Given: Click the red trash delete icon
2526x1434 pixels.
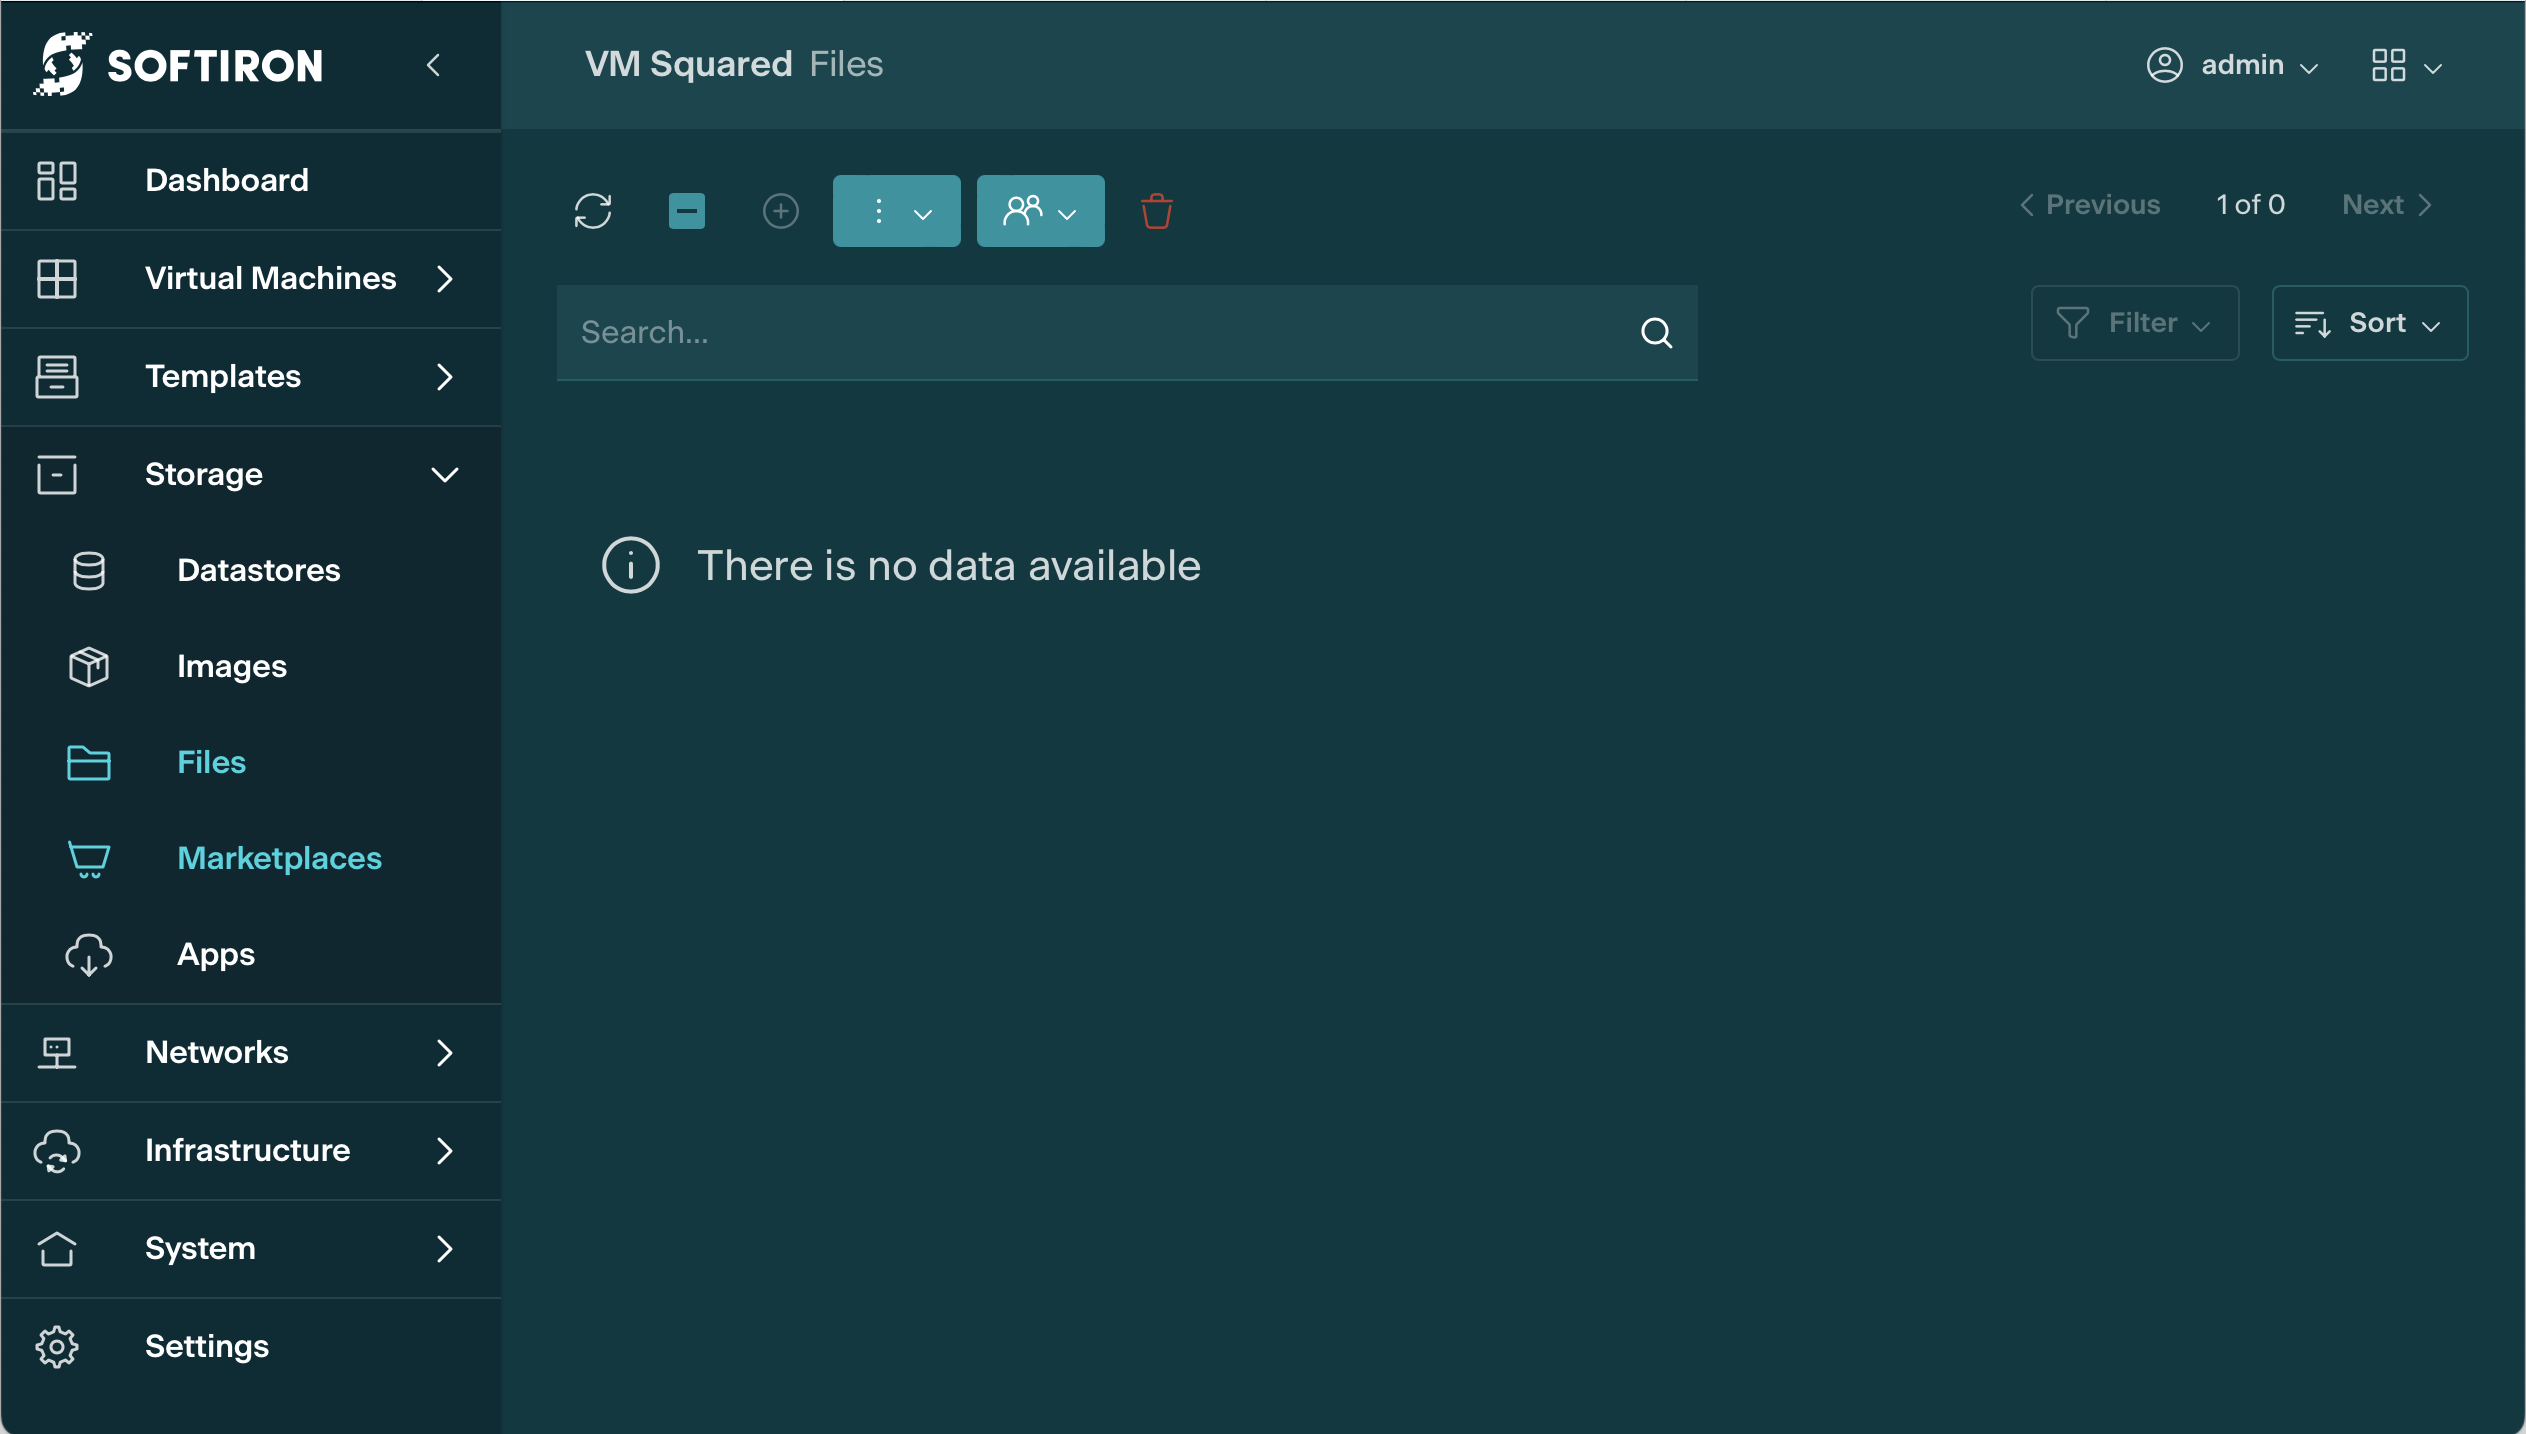Looking at the screenshot, I should coord(1156,211).
